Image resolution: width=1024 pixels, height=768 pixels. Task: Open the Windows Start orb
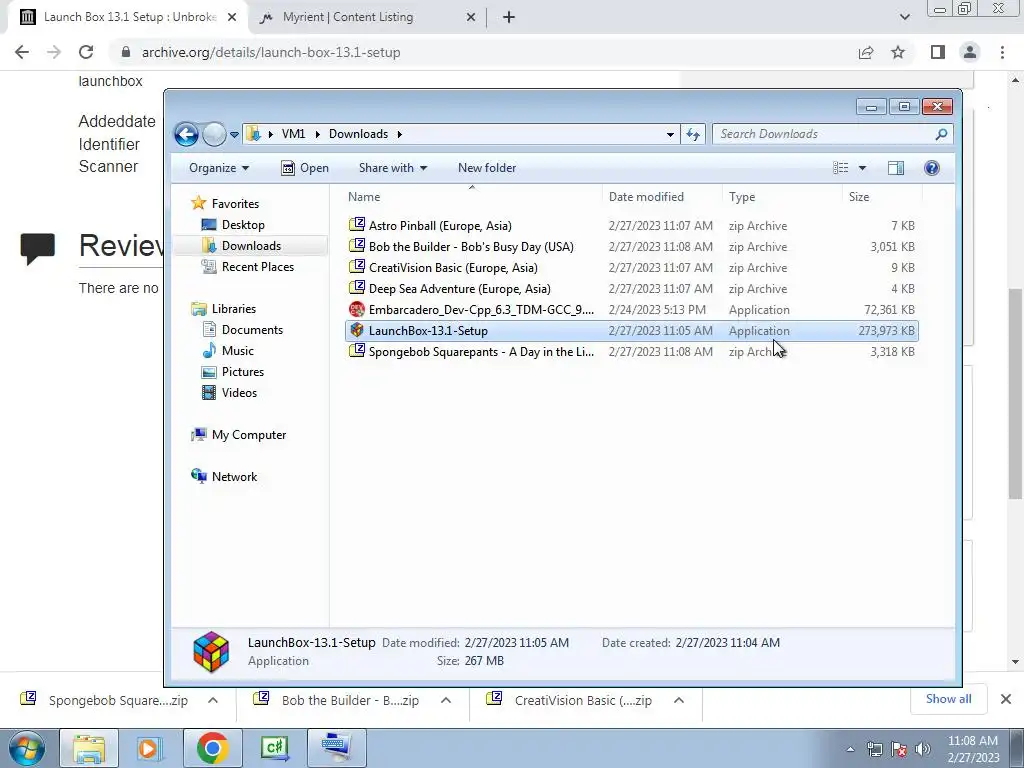tap(26, 749)
